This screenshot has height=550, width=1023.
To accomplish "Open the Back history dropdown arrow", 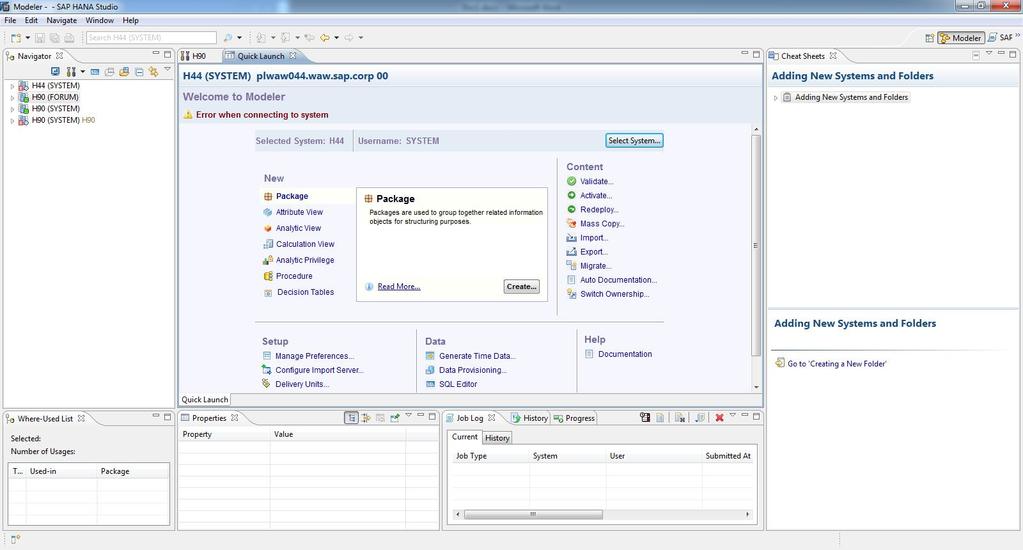I will click(337, 38).
